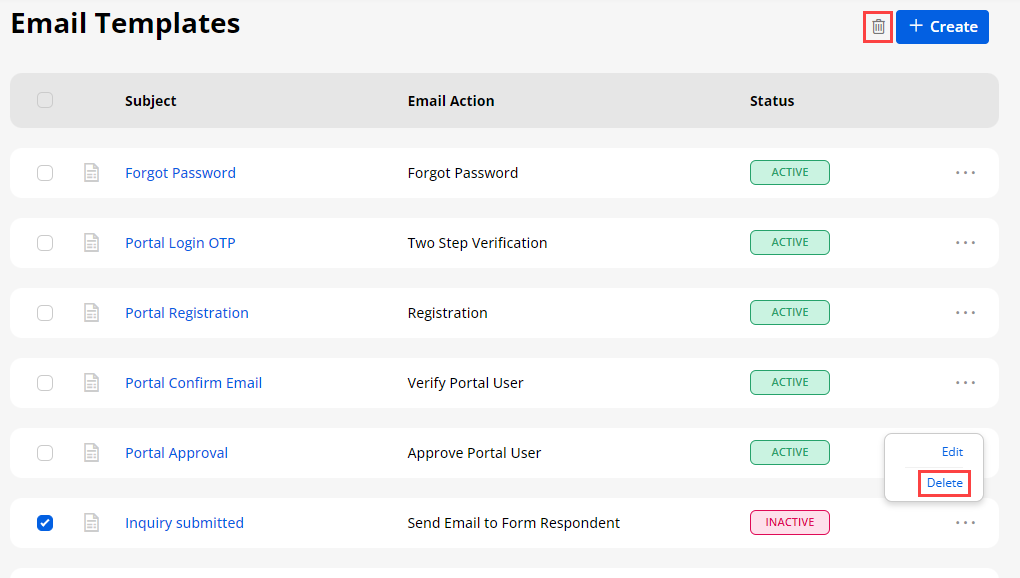Click the Create button
Image resolution: width=1020 pixels, height=578 pixels.
pos(942,27)
